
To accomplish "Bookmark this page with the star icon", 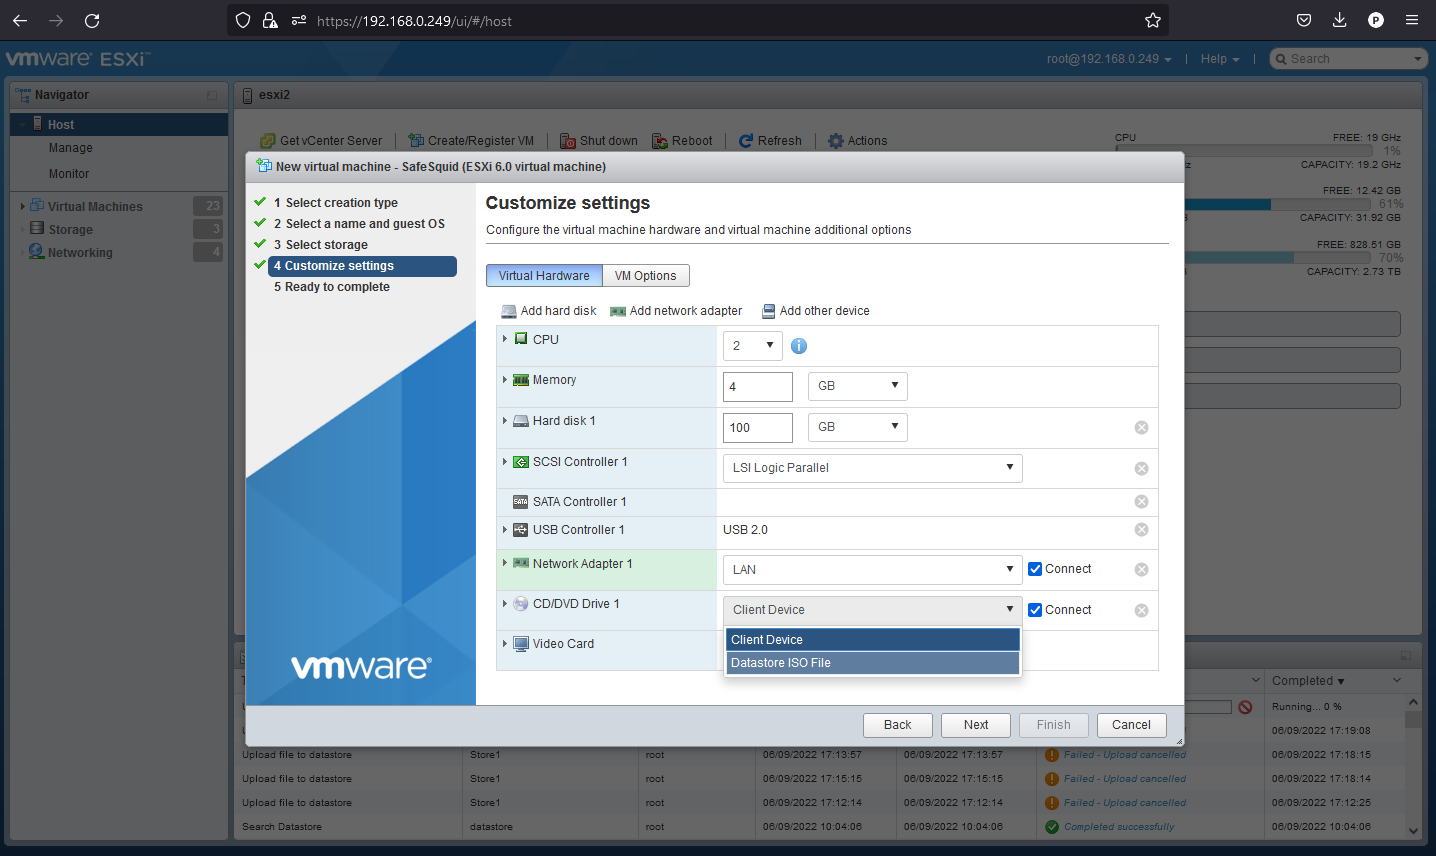I will pos(1153,20).
